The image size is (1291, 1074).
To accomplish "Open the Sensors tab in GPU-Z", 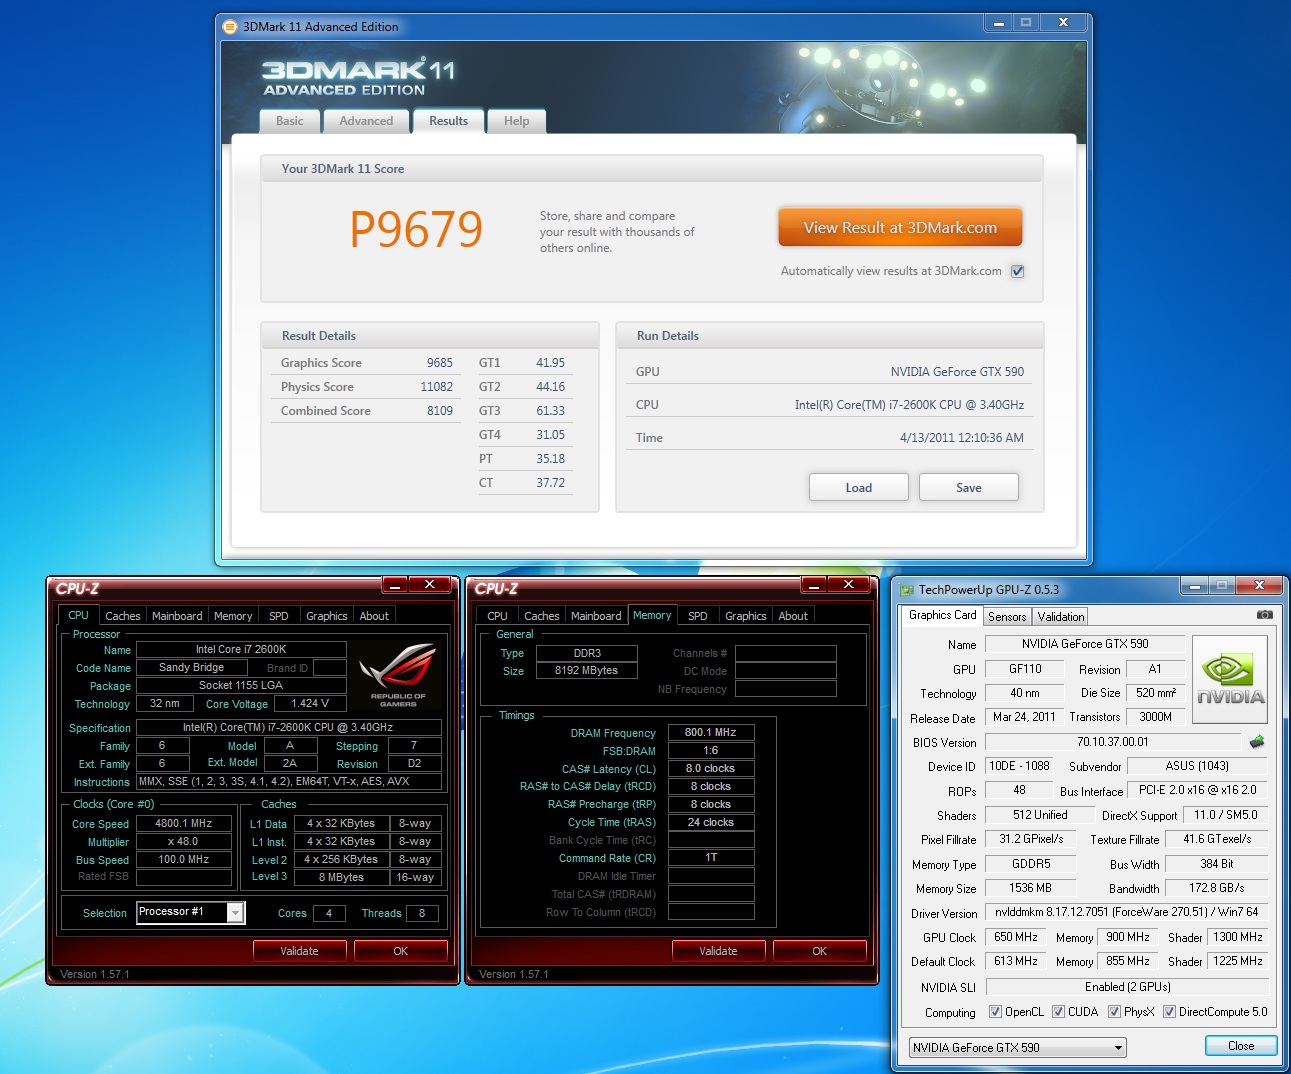I will click(x=1007, y=617).
